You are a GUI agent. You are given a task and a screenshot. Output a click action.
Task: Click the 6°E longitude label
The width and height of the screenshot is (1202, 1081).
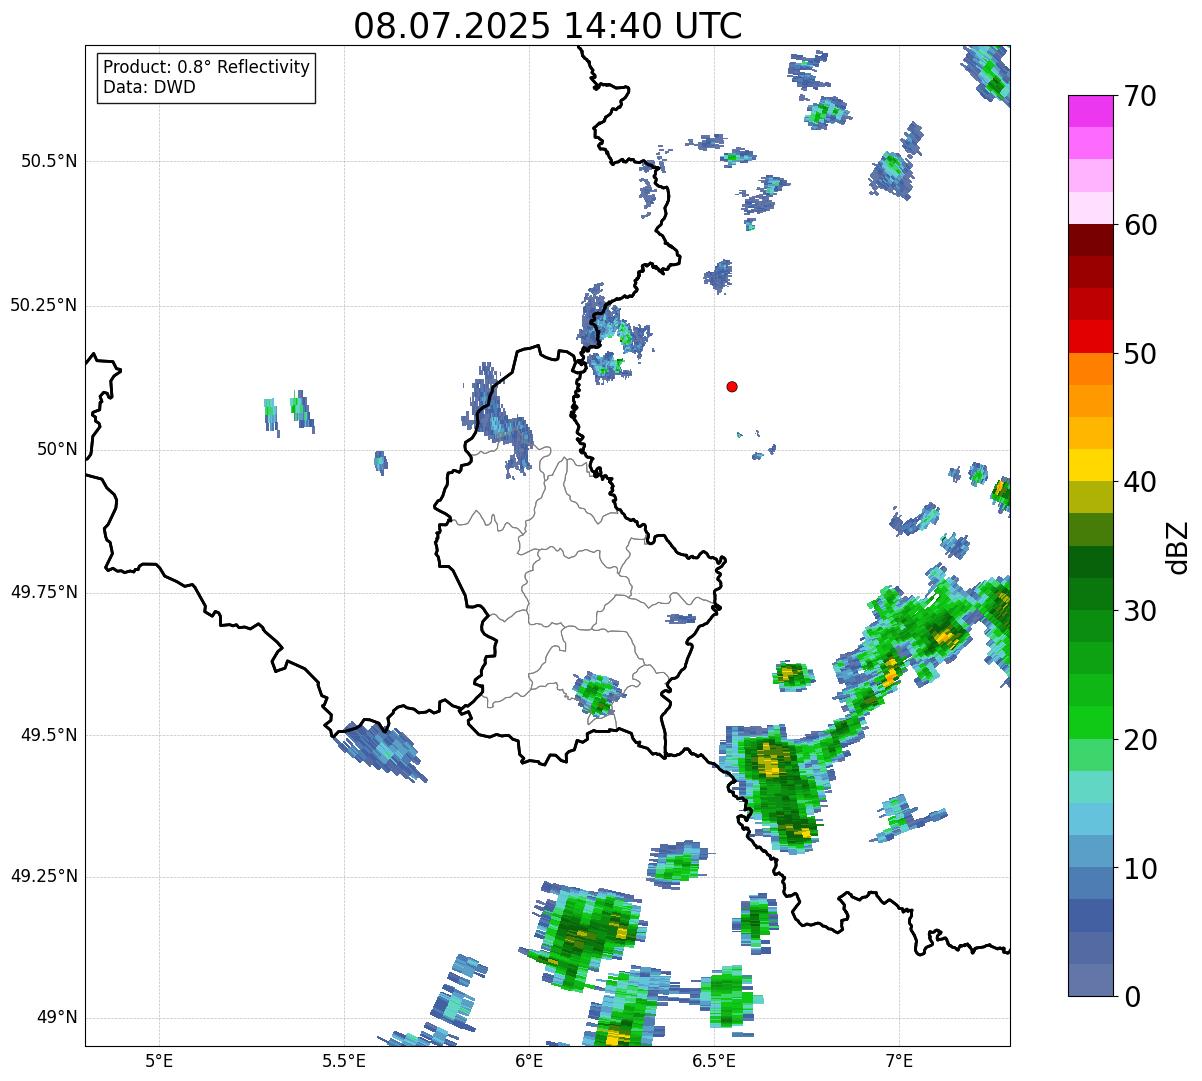tap(529, 1060)
